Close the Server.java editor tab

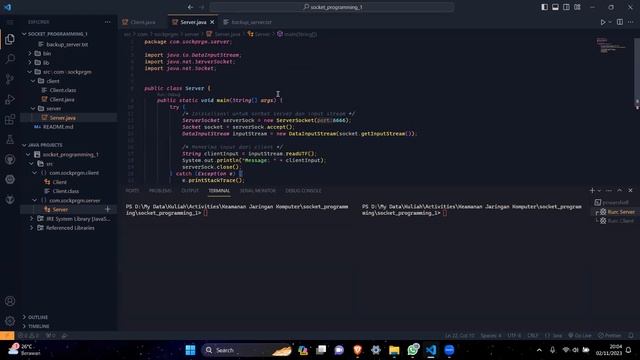click(x=212, y=22)
